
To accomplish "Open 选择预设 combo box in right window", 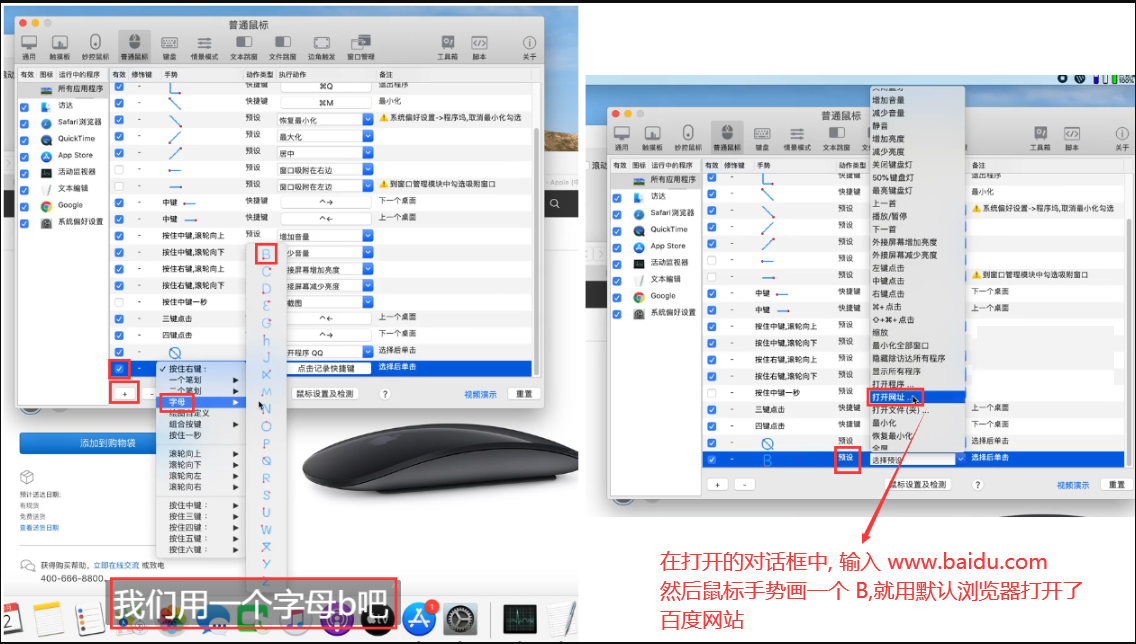I will [x=917, y=460].
